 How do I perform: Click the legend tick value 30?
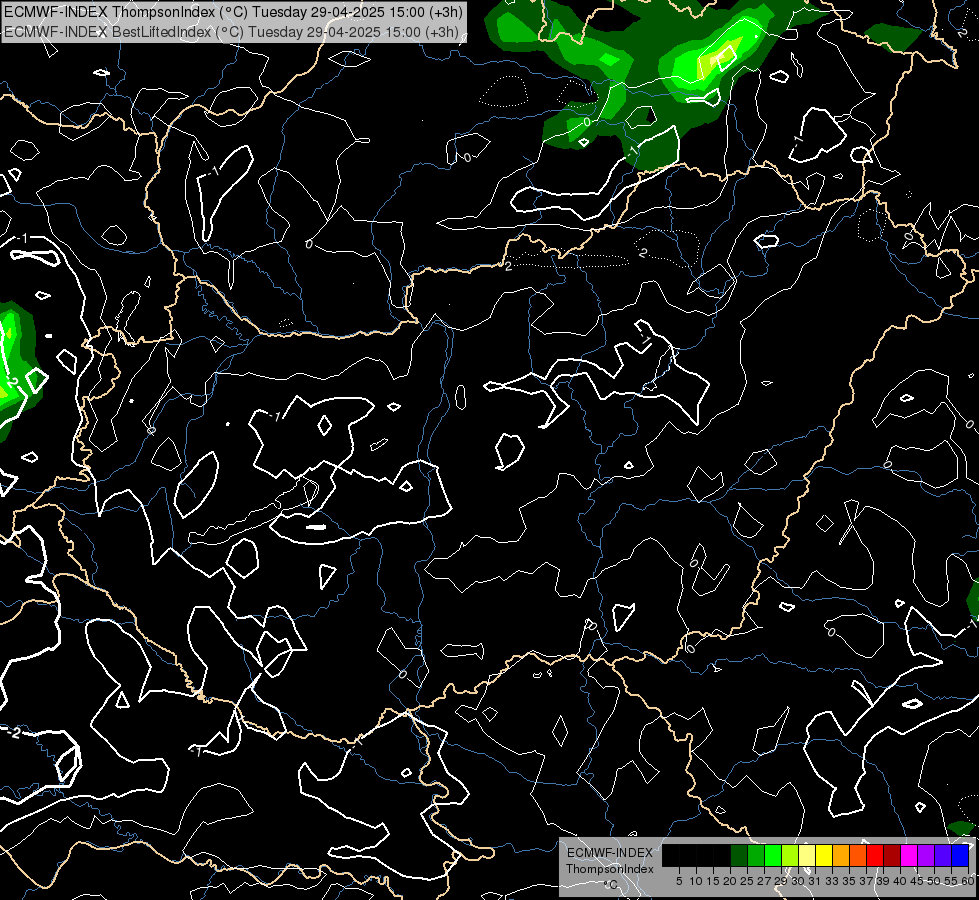(798, 881)
